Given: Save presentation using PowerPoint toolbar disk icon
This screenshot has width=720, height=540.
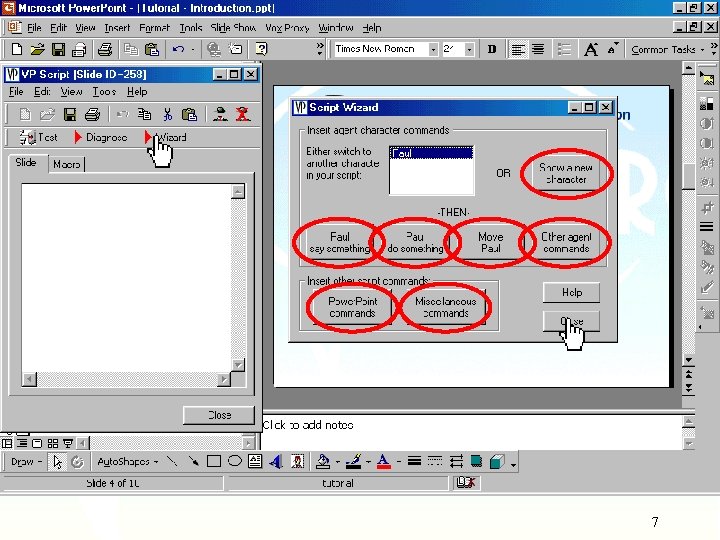Looking at the screenshot, I should point(58,49).
